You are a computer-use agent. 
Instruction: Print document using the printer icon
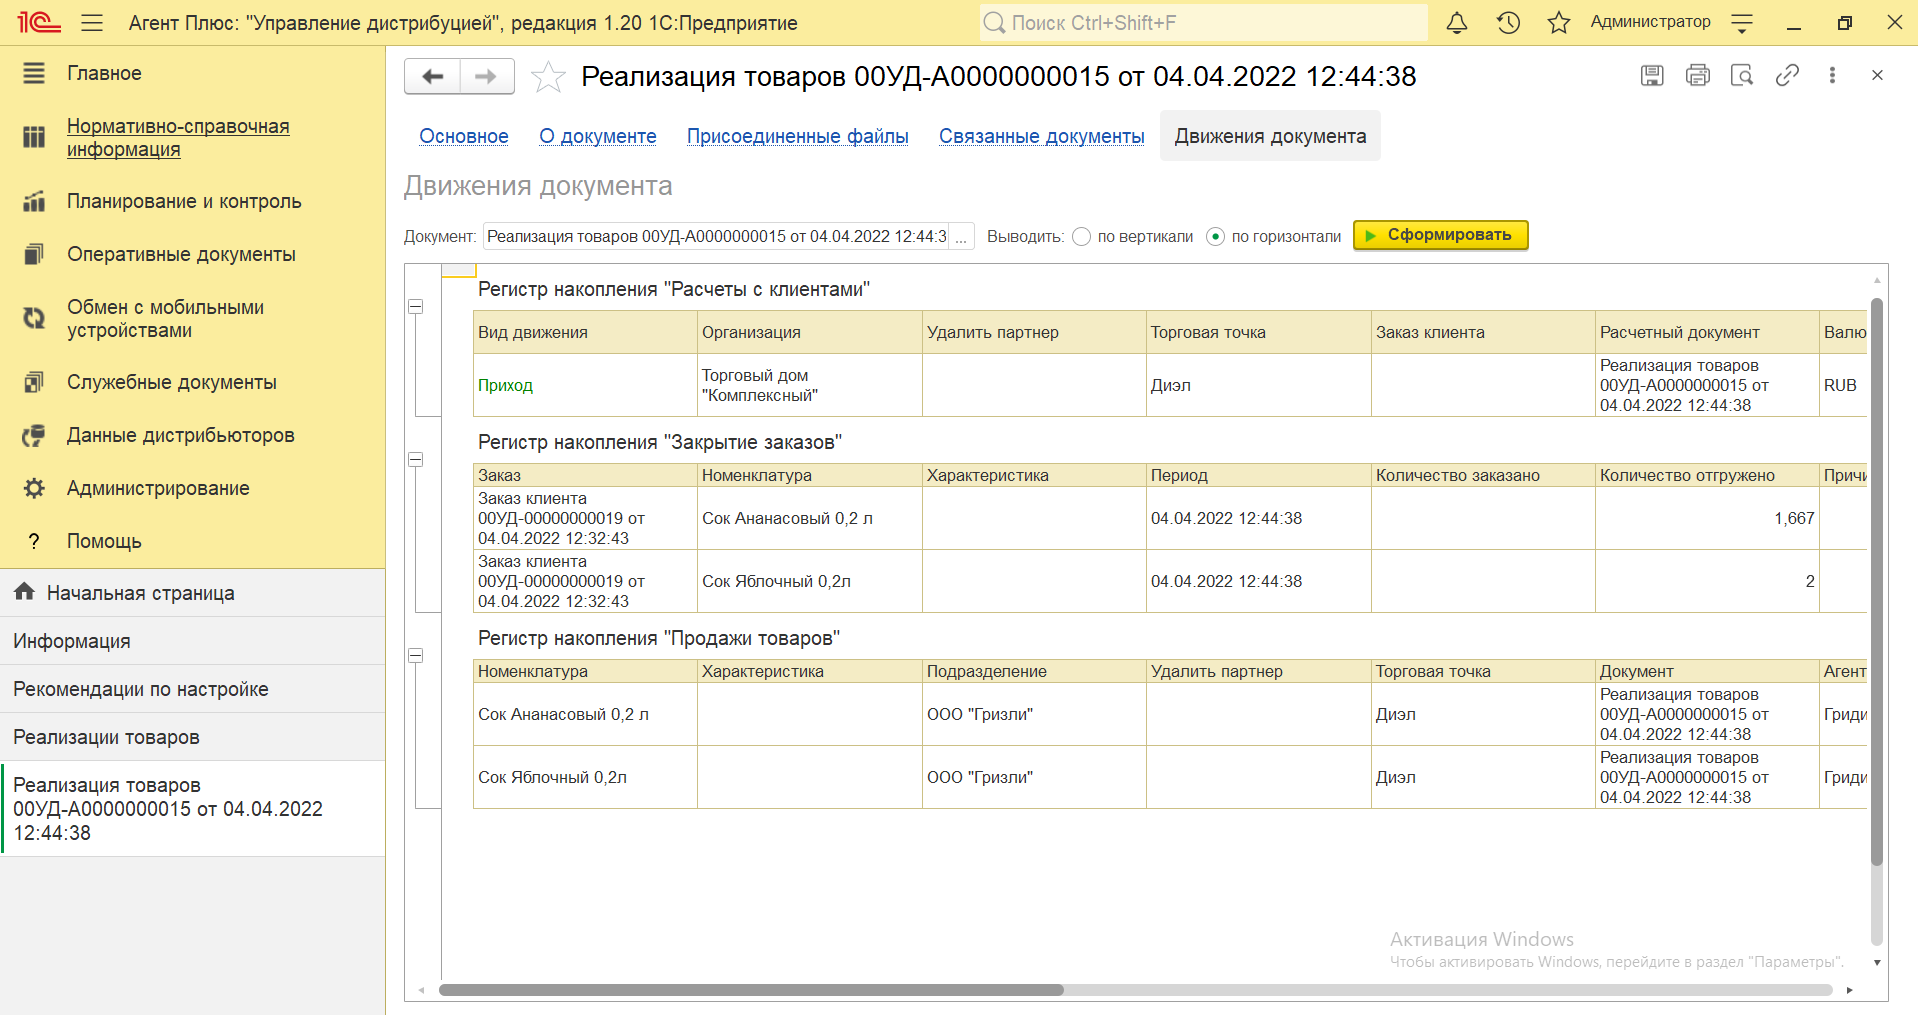coord(1697,75)
